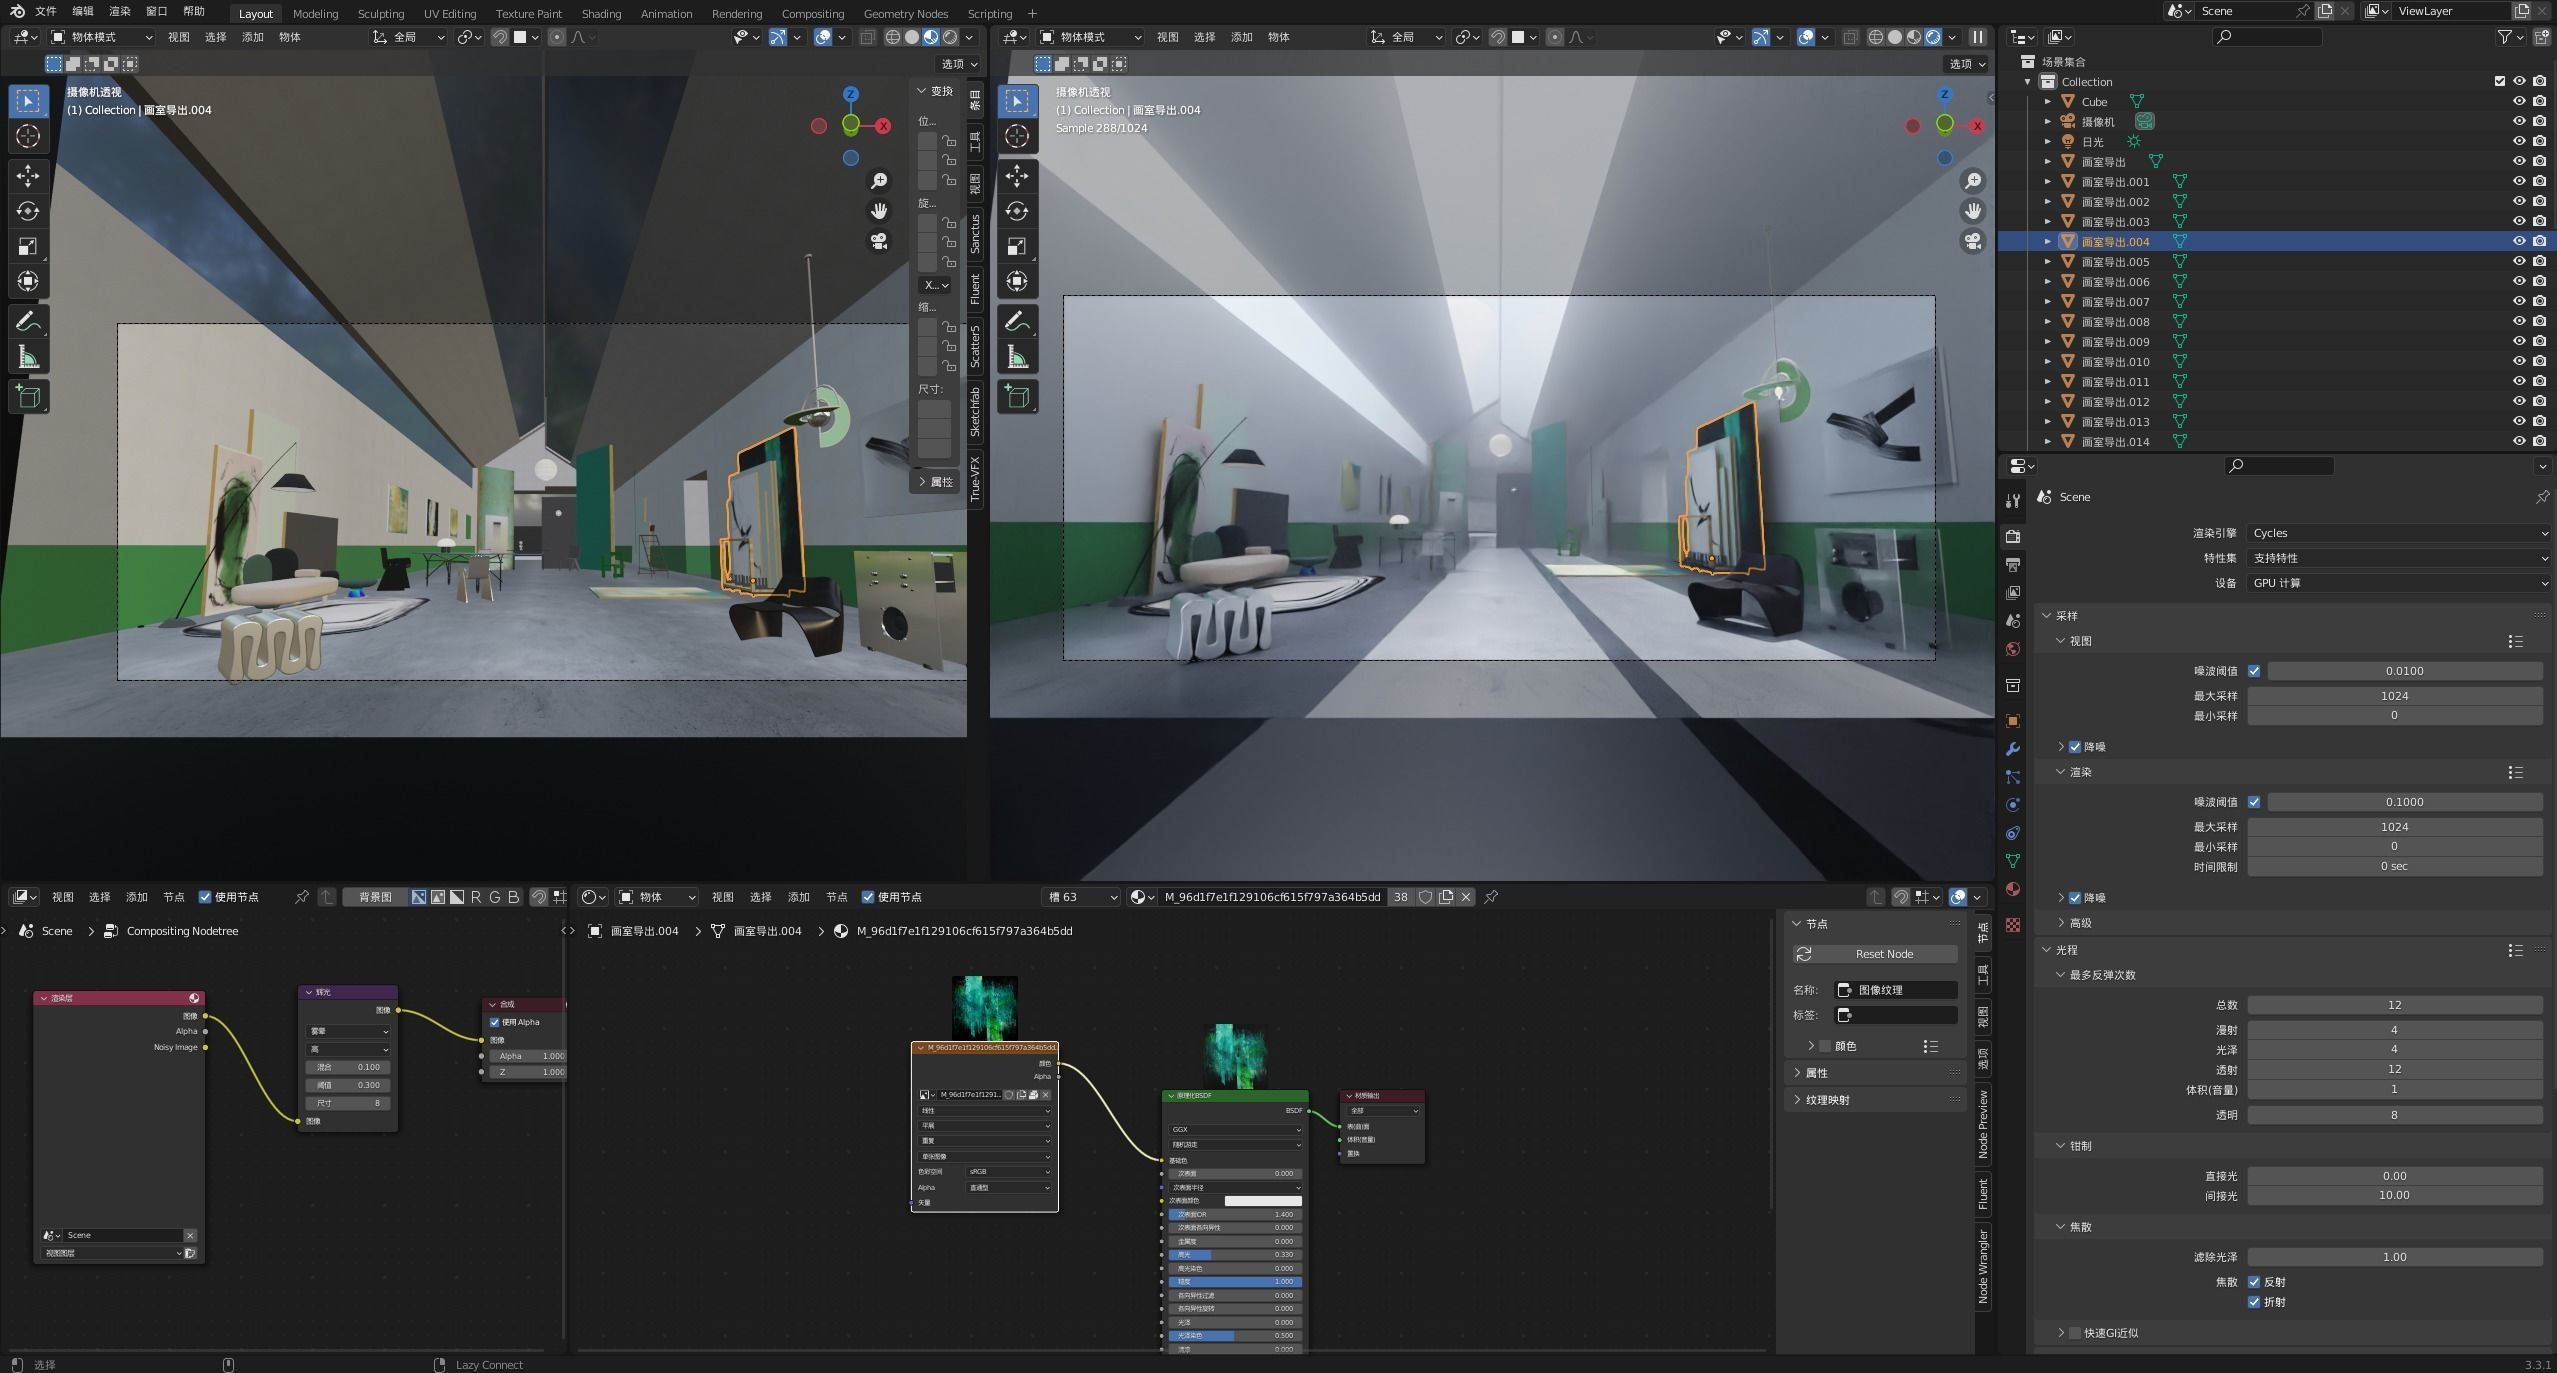Toggle render noise threshold checkbox
This screenshot has height=1373, width=2557.
tap(2254, 802)
